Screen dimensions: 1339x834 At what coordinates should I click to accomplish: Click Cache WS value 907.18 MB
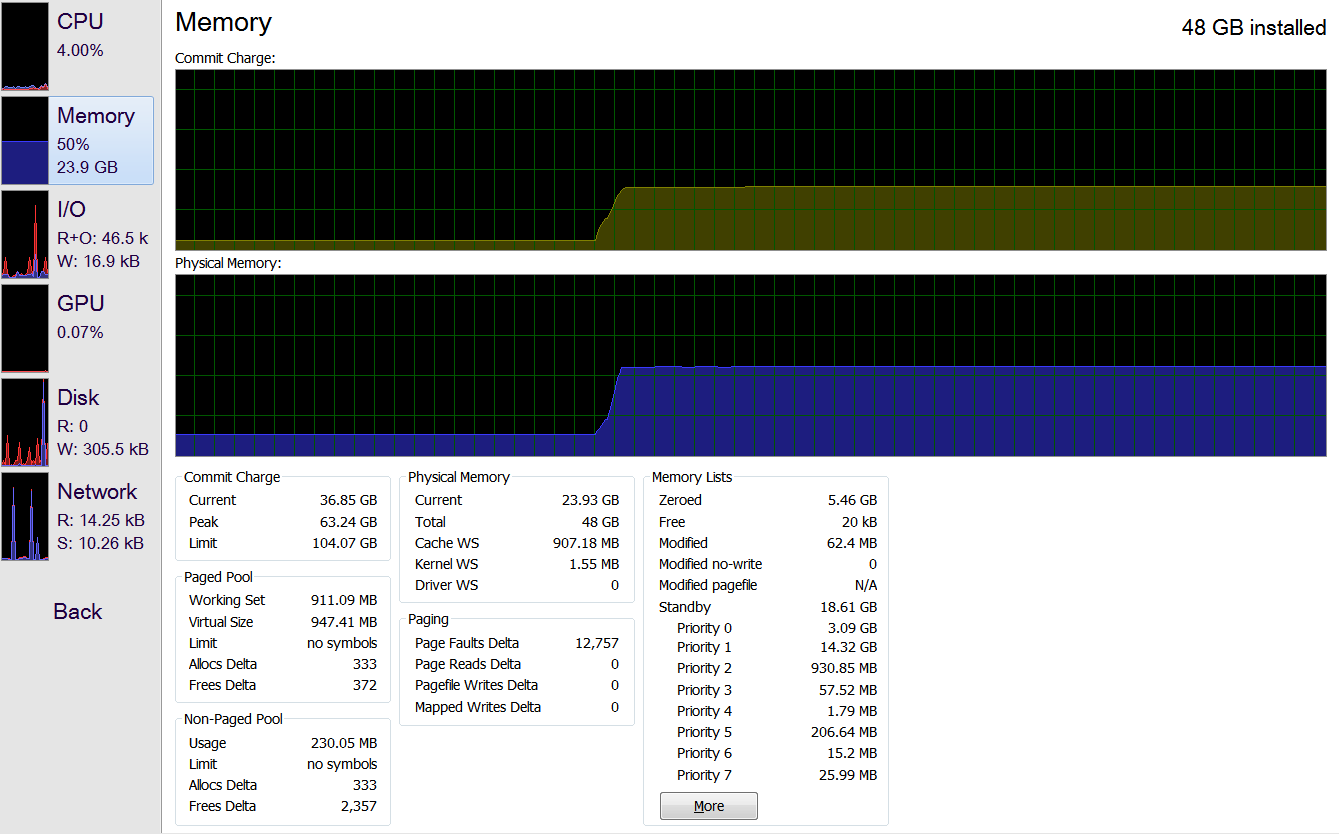[586, 543]
